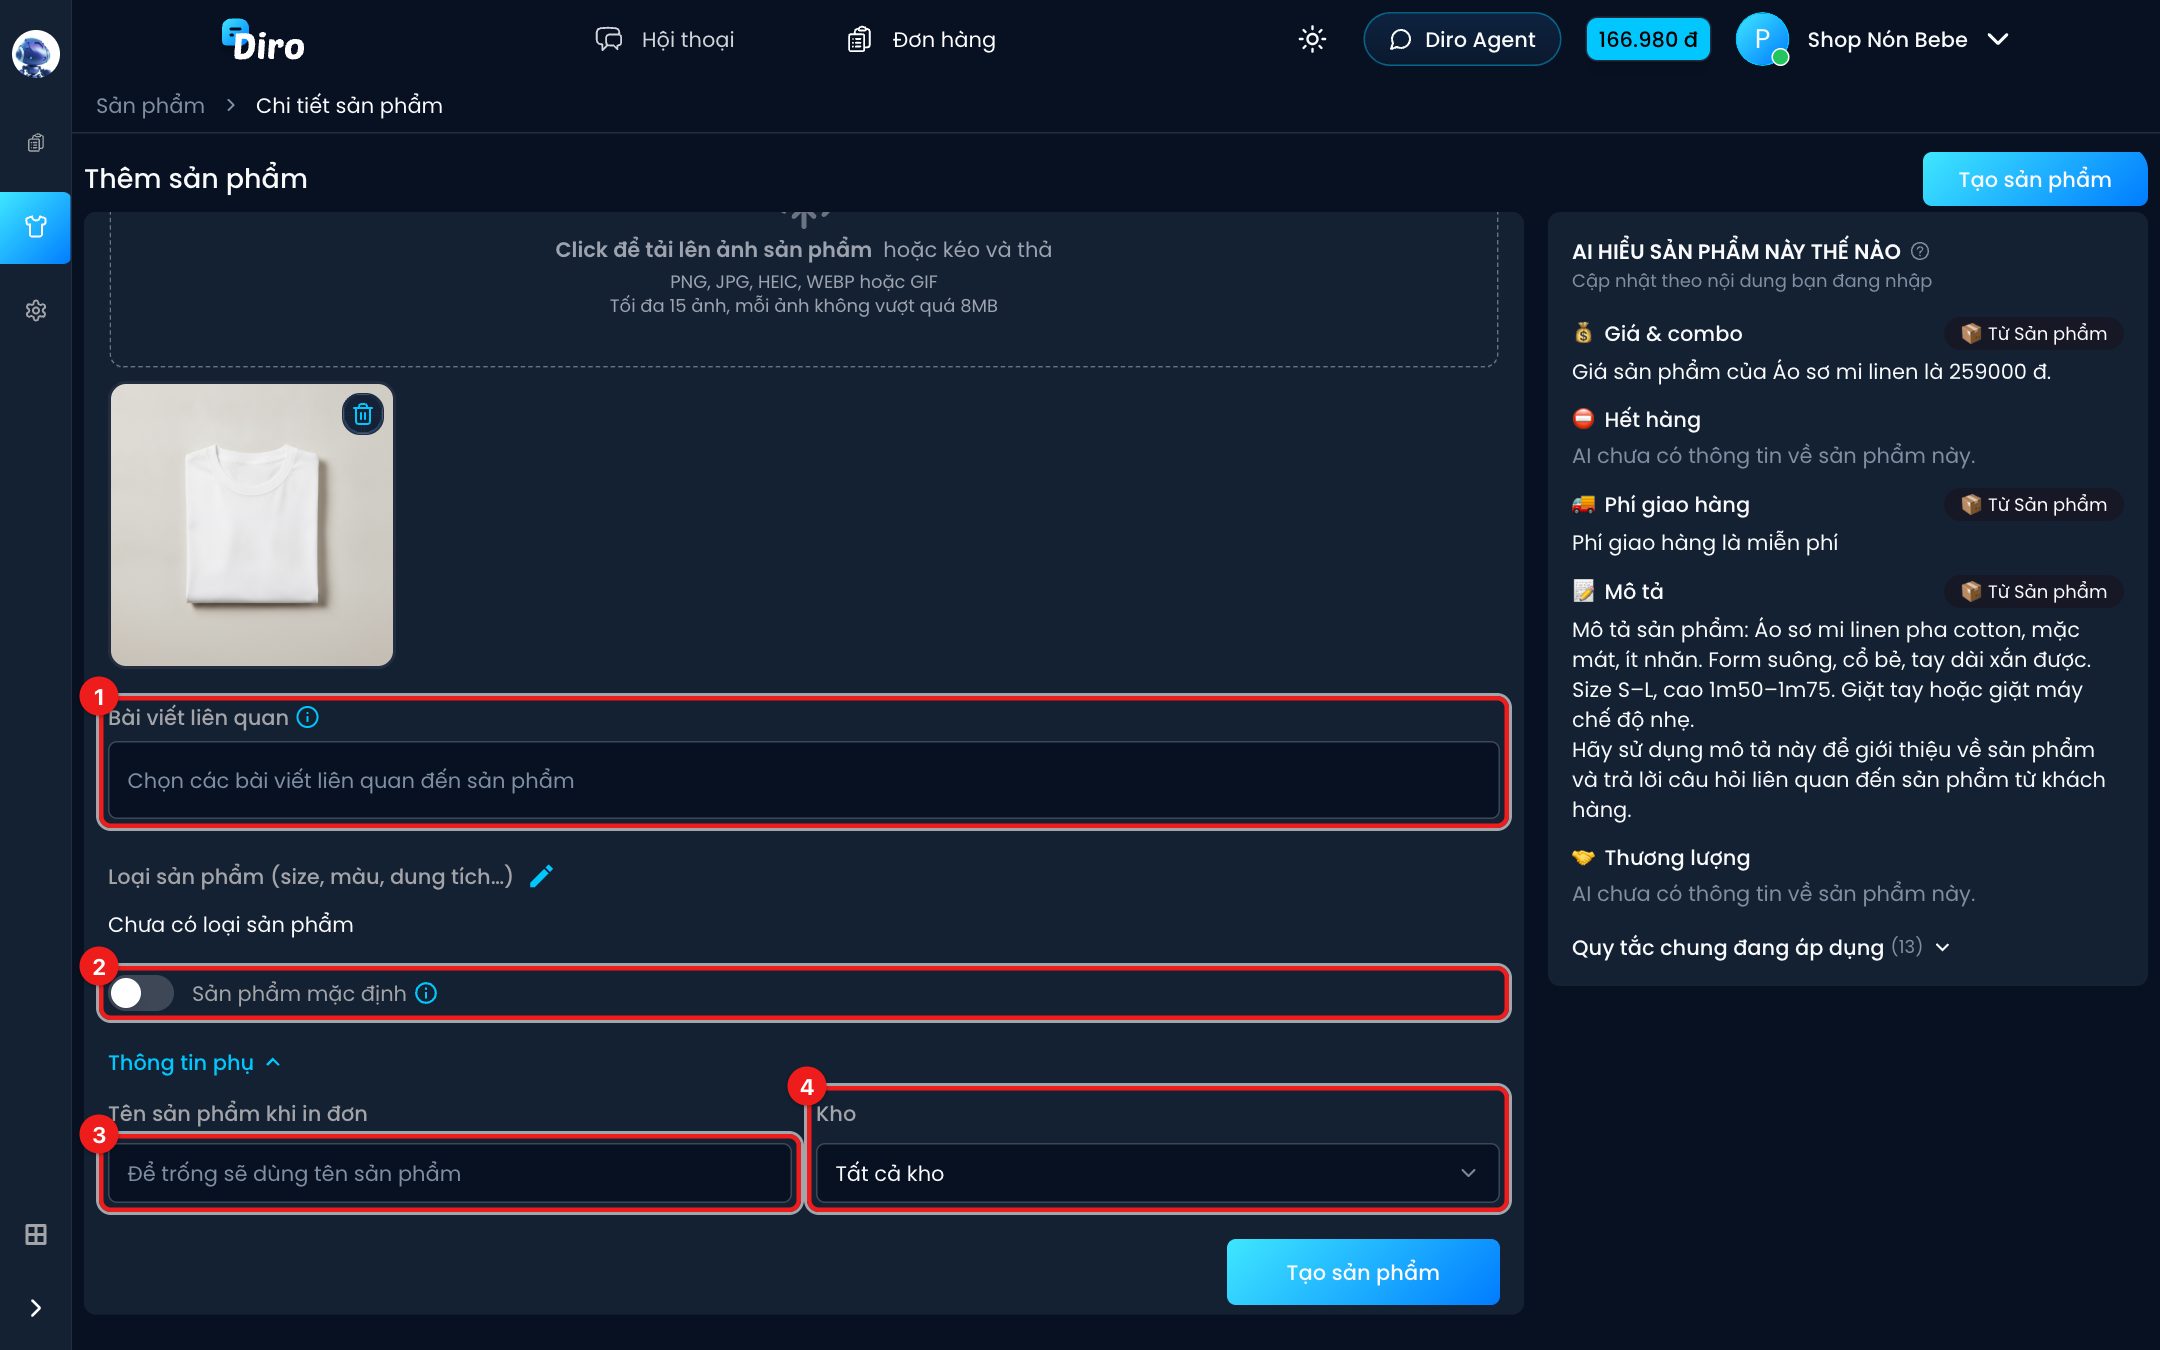Click orders clipboard icon in left sidebar
This screenshot has height=1350, width=2160.
(x=36, y=143)
